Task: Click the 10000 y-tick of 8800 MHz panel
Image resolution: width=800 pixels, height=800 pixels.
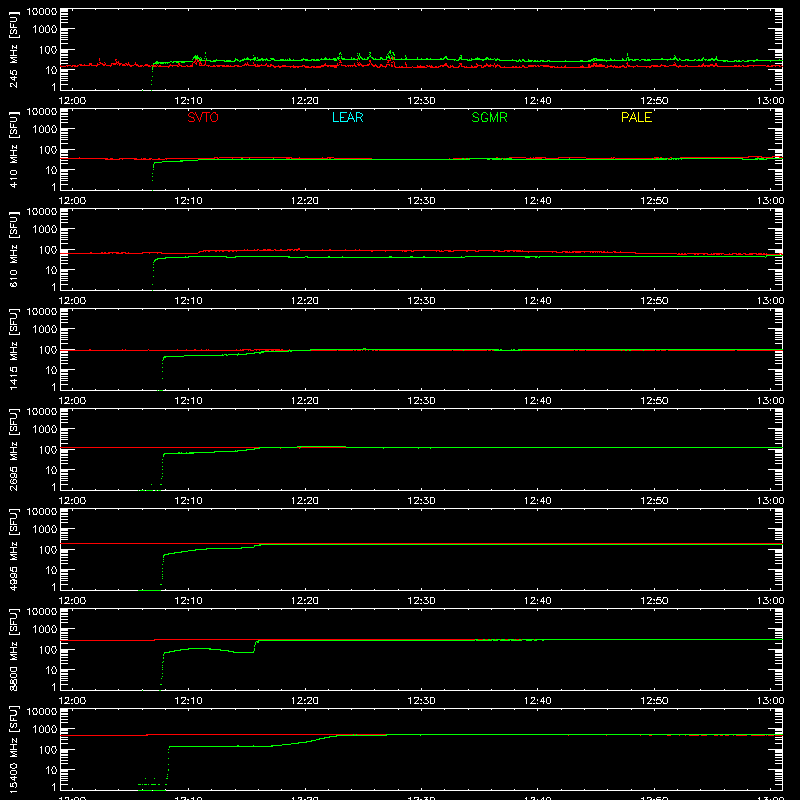Action: coord(42,612)
